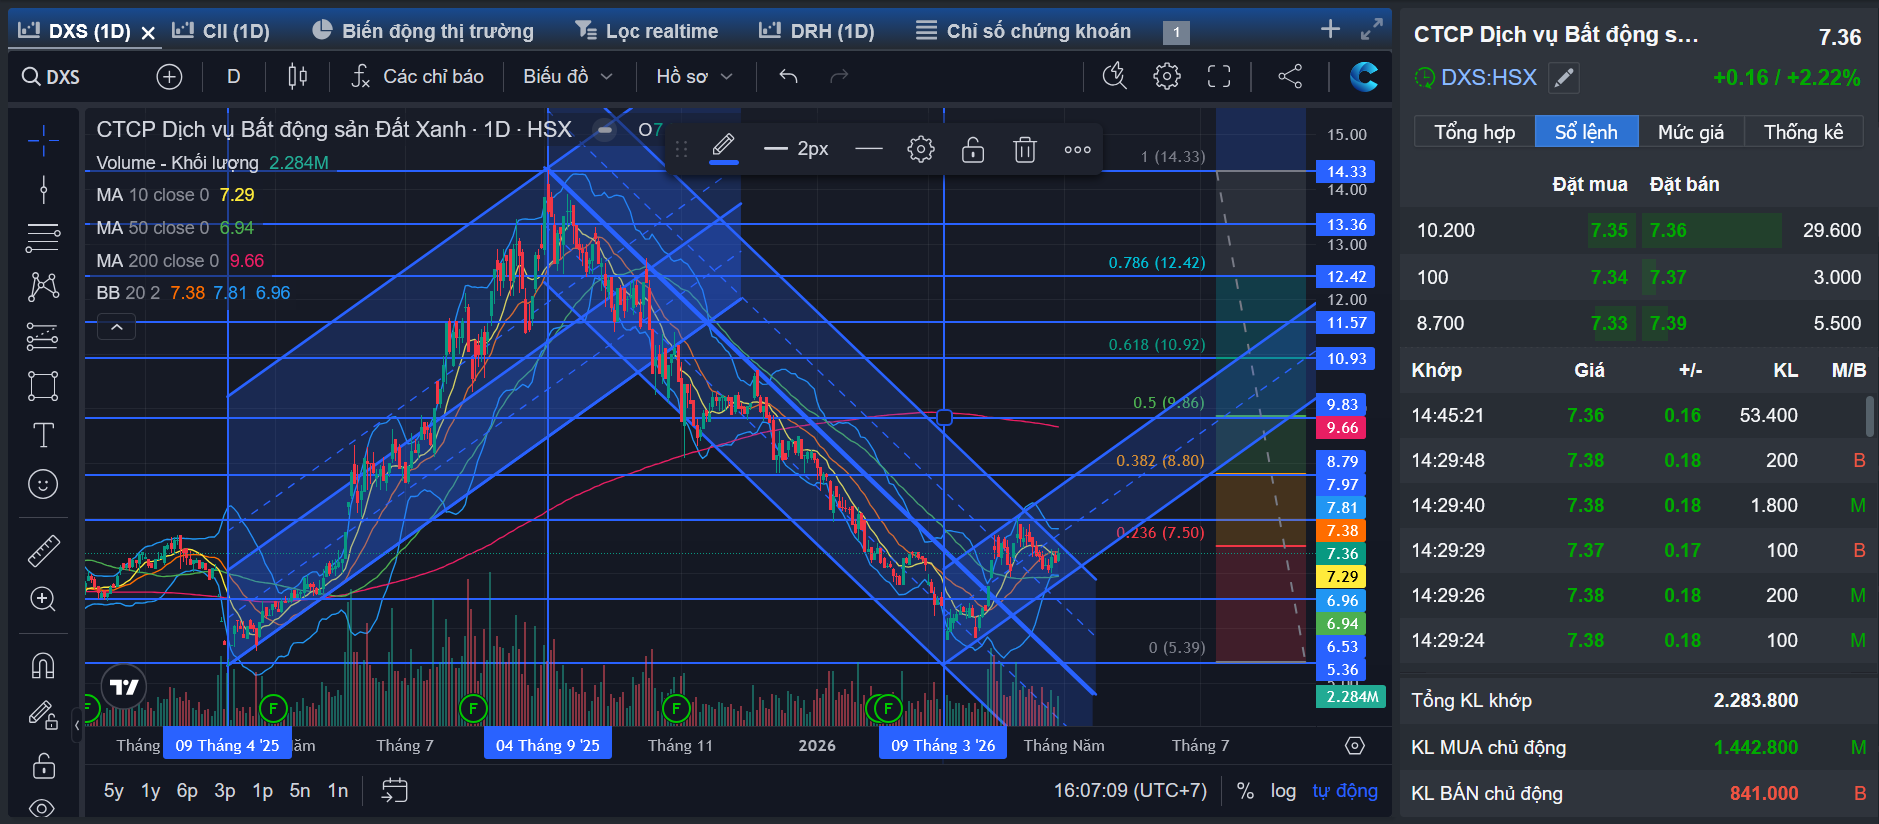Viewport: 1879px width, 824px height.
Task: Set chart range to 6p
Action: (x=187, y=791)
